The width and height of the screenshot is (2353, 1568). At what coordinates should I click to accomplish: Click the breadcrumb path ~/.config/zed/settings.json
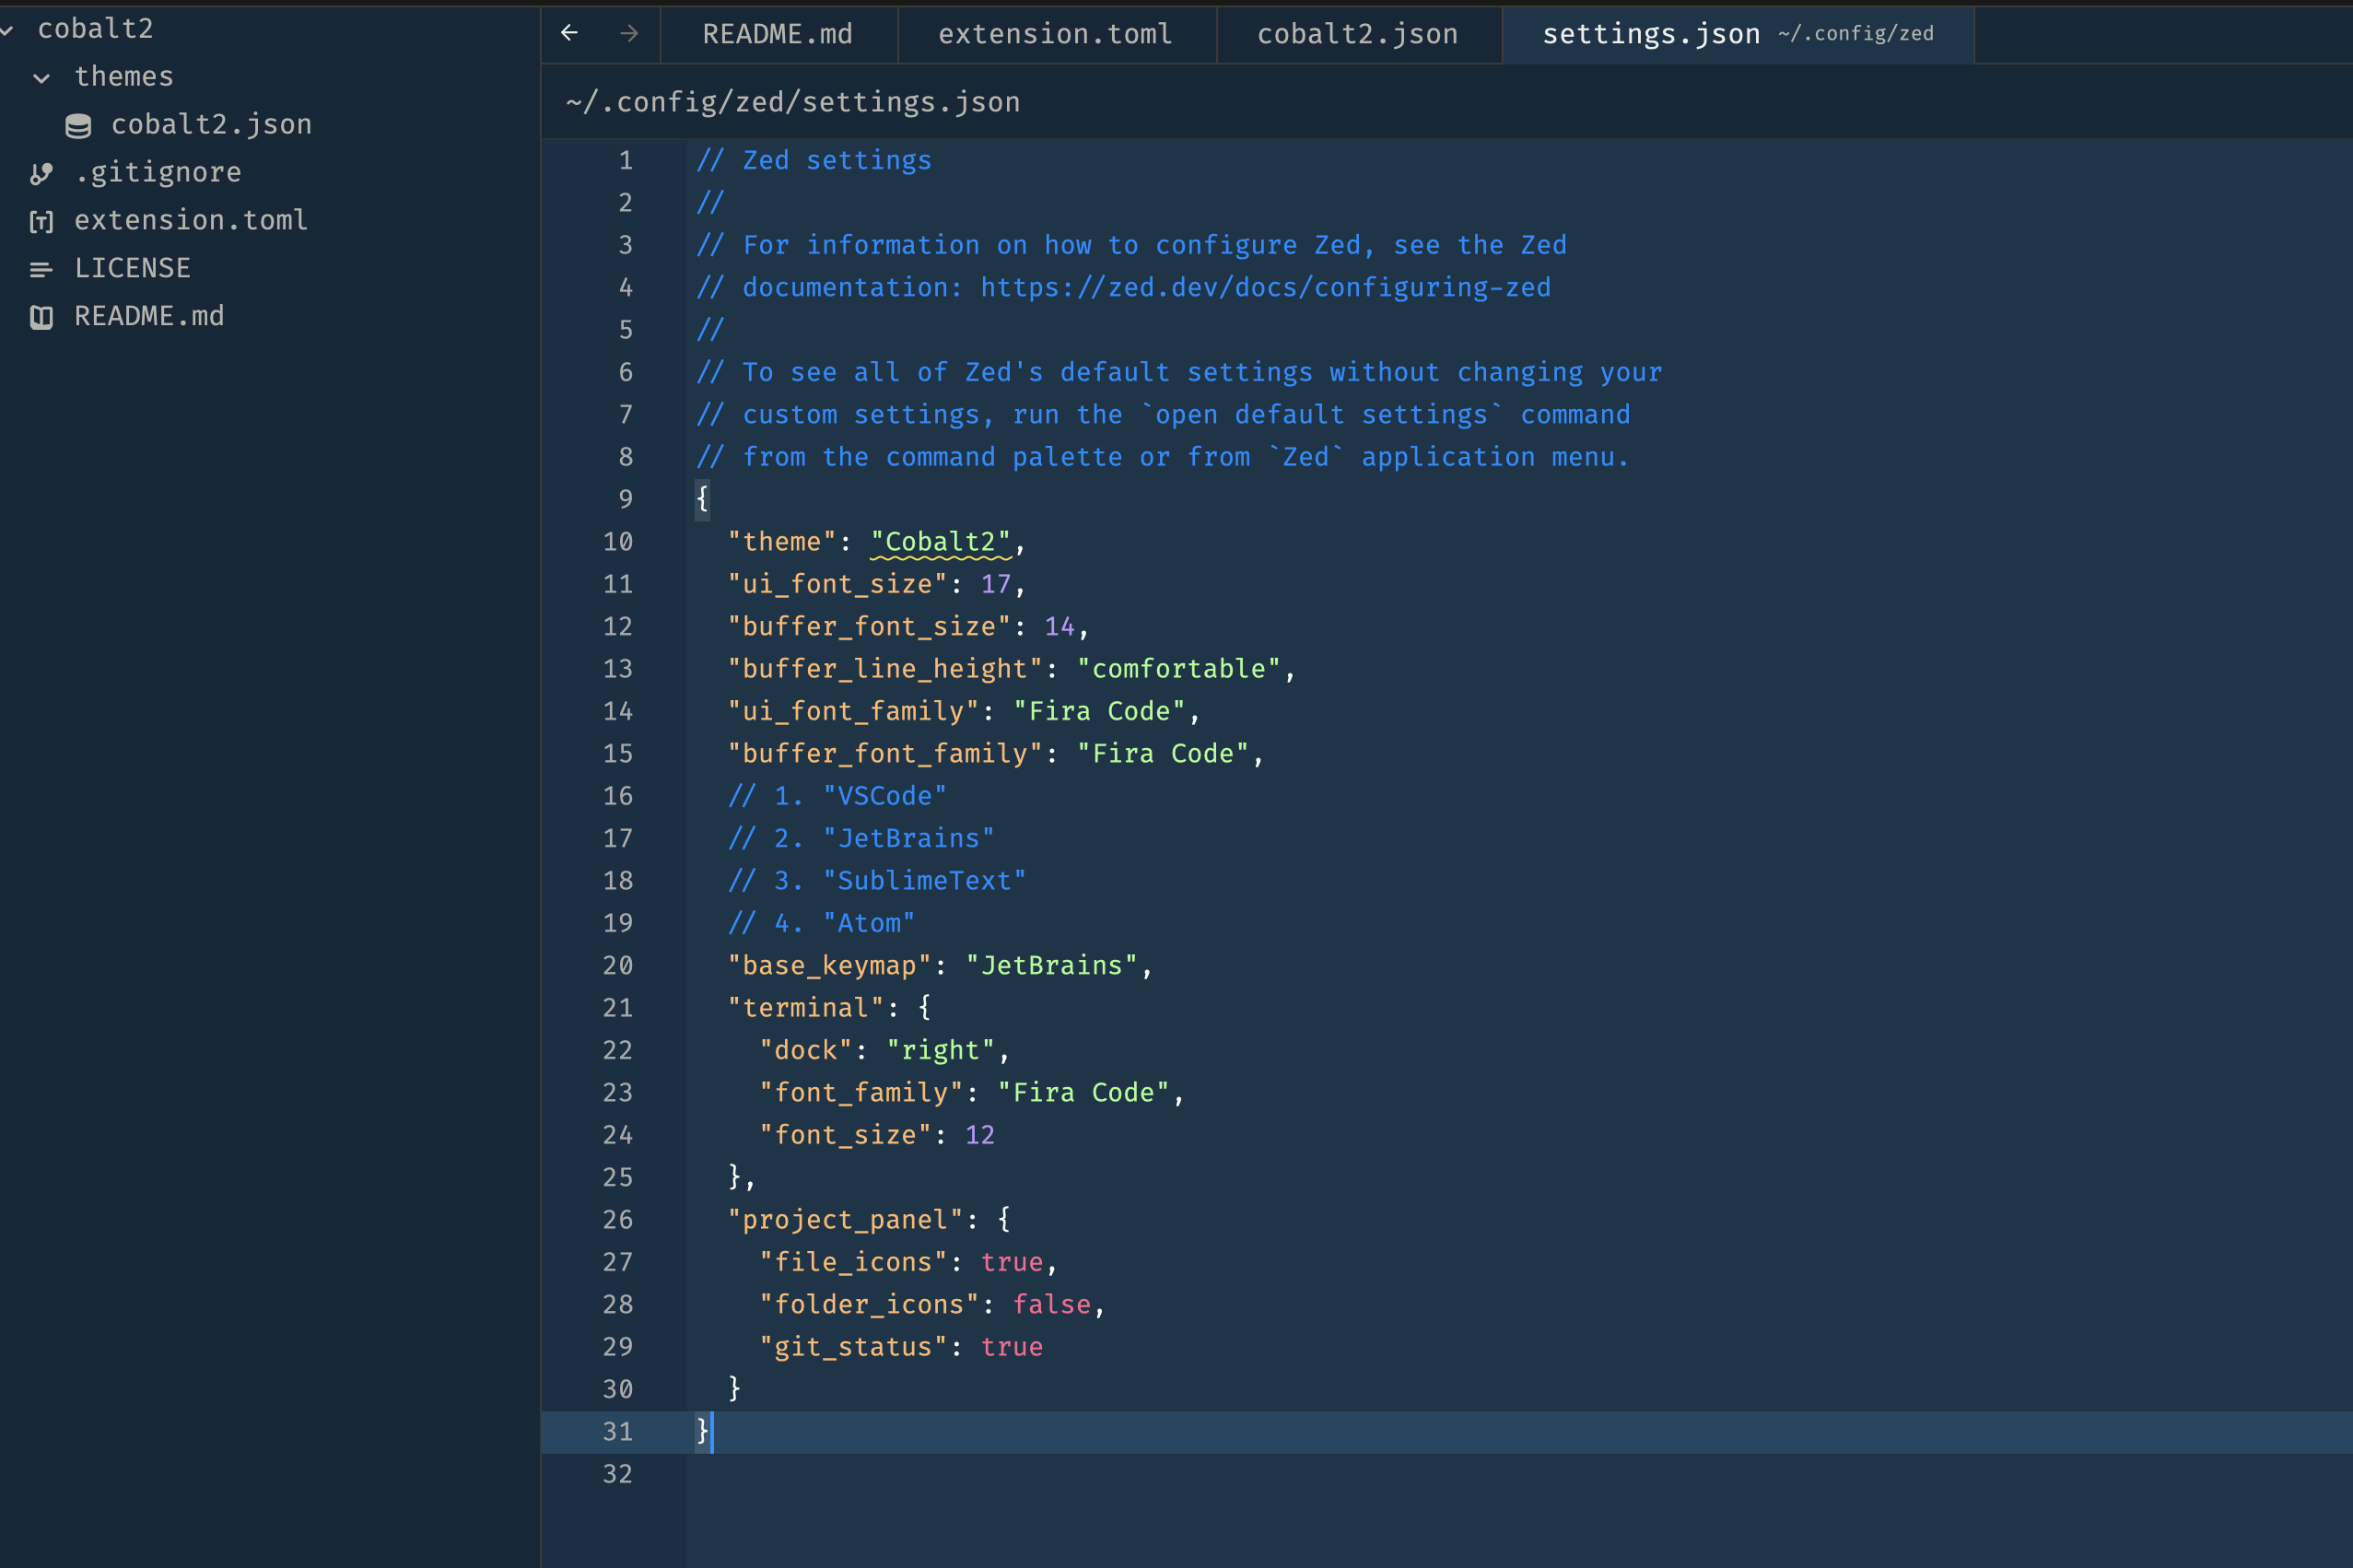[x=792, y=102]
